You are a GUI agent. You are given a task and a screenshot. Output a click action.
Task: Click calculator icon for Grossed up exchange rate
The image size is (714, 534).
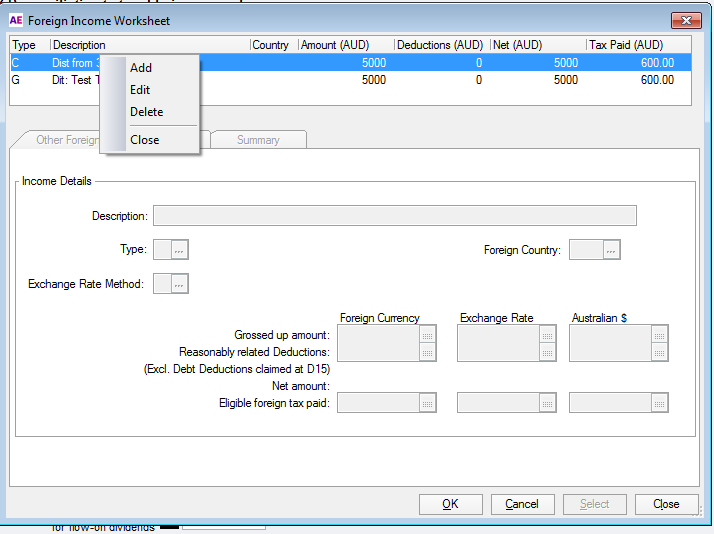(547, 336)
